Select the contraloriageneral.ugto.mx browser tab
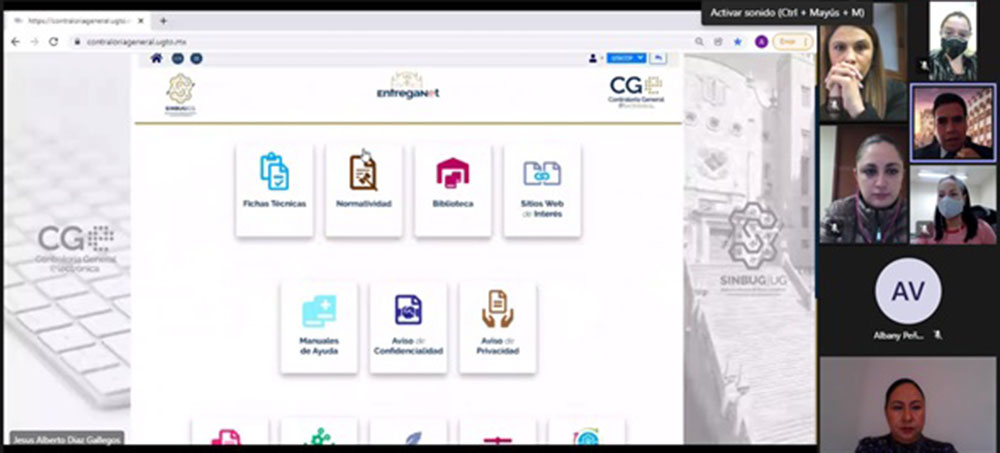The width and height of the screenshot is (1000, 453). 80,20
